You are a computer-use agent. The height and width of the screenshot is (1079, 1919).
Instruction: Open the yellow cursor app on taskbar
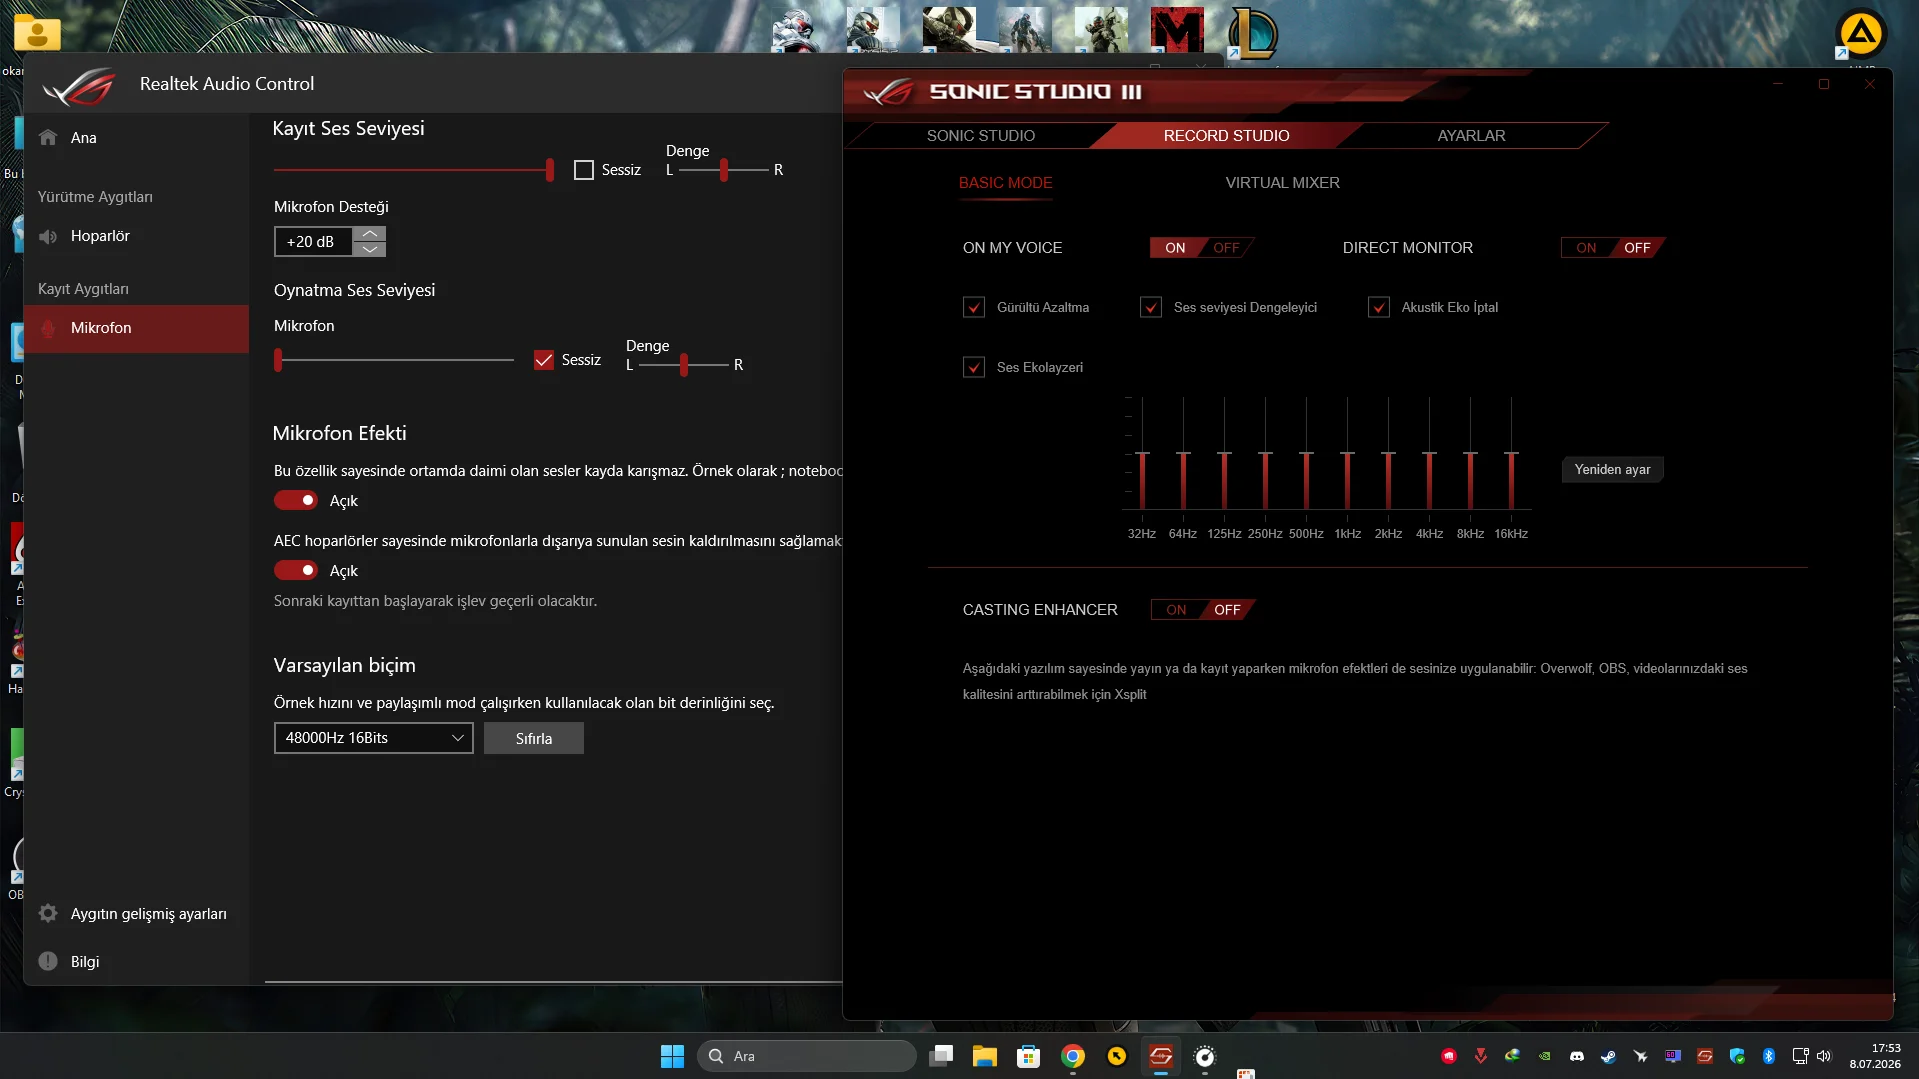point(1117,1056)
